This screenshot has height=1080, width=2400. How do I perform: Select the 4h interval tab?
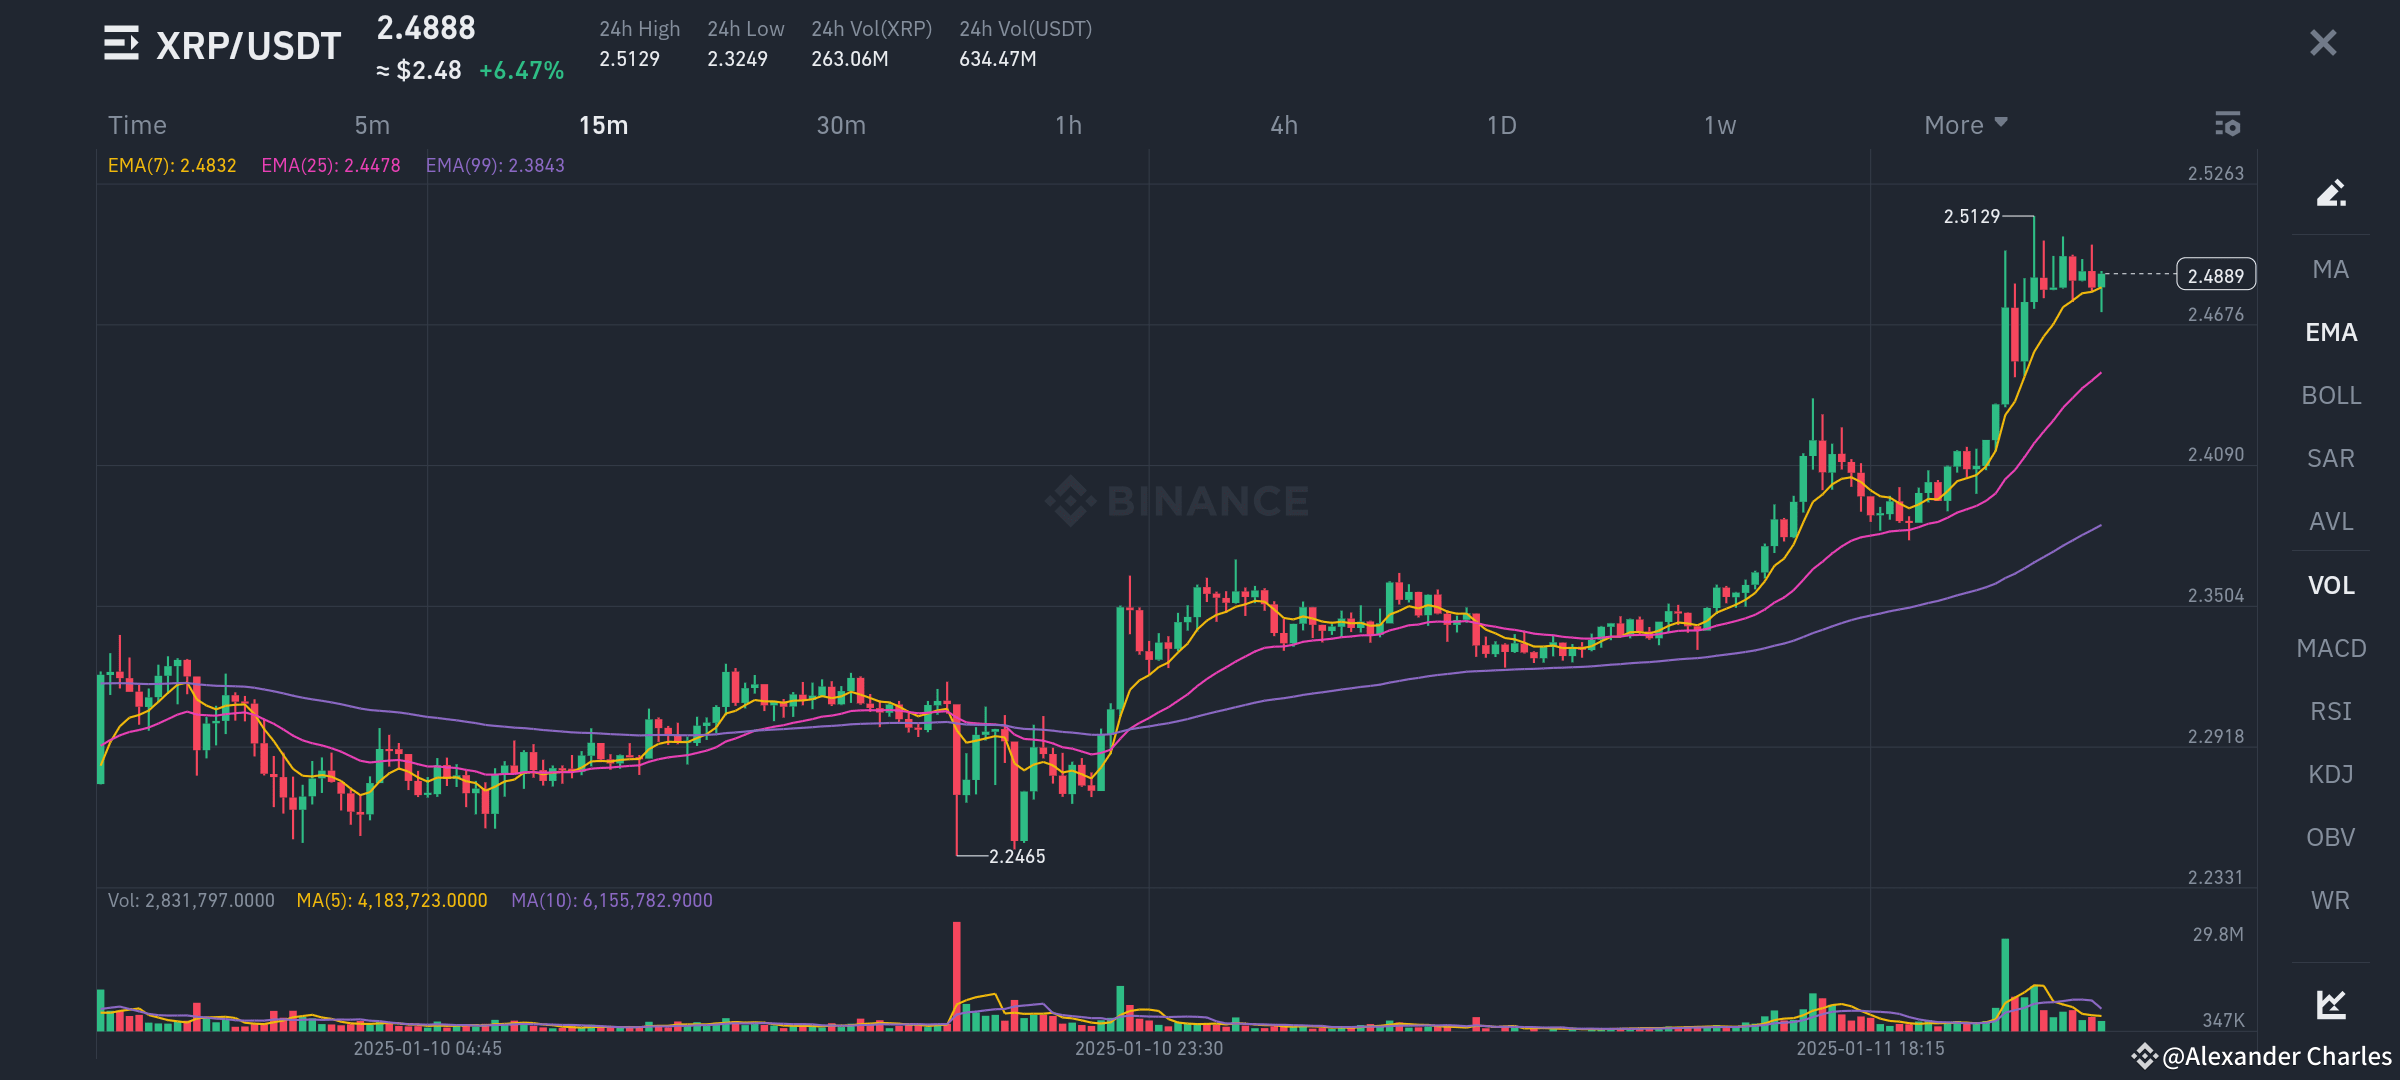click(x=1284, y=125)
